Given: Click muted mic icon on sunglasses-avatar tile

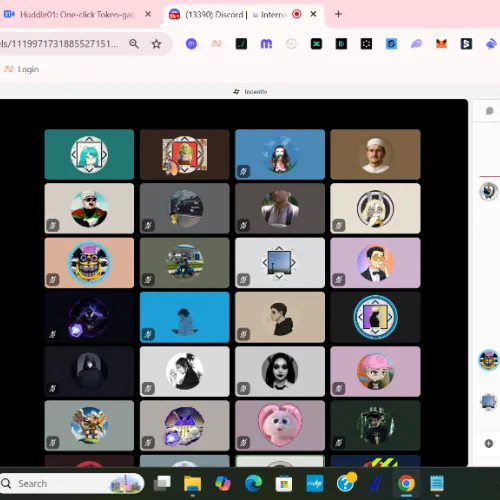Looking at the screenshot, I should click(53, 225).
